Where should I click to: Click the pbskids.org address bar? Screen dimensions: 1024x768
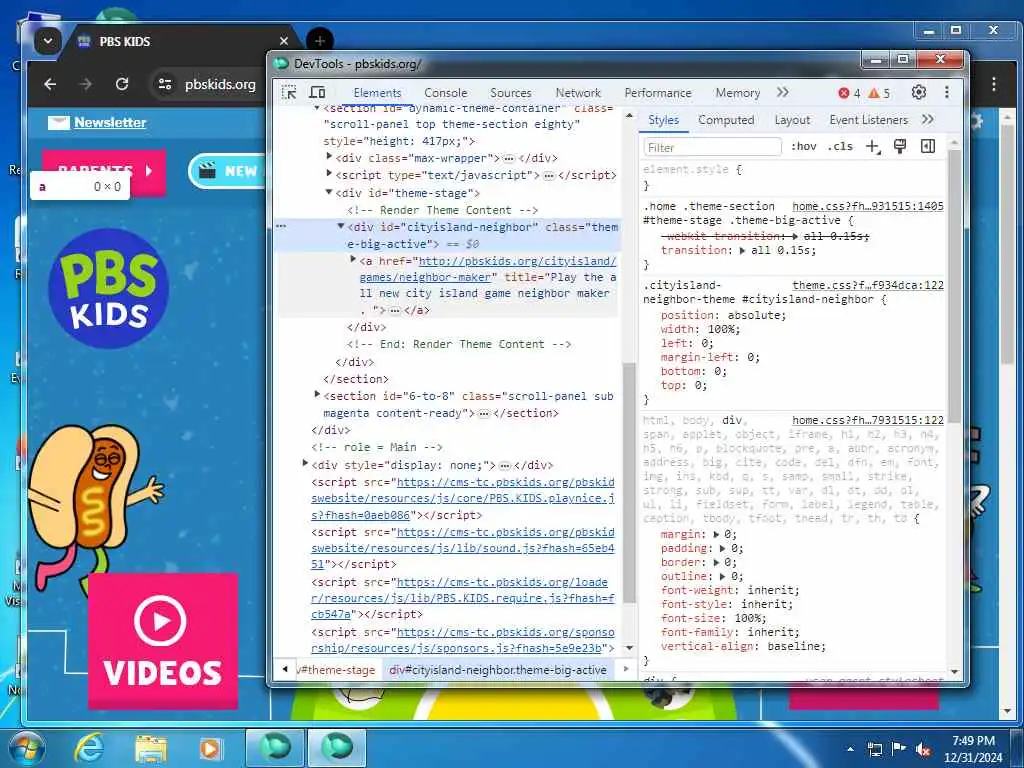point(220,84)
